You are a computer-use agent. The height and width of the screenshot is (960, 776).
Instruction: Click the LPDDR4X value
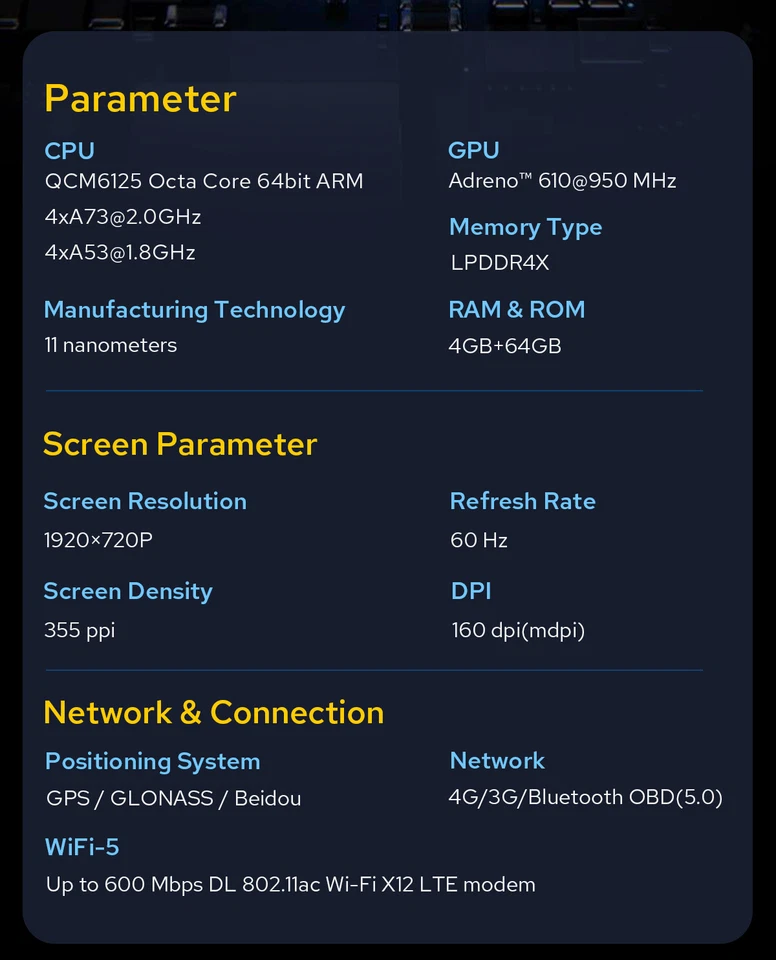(499, 263)
